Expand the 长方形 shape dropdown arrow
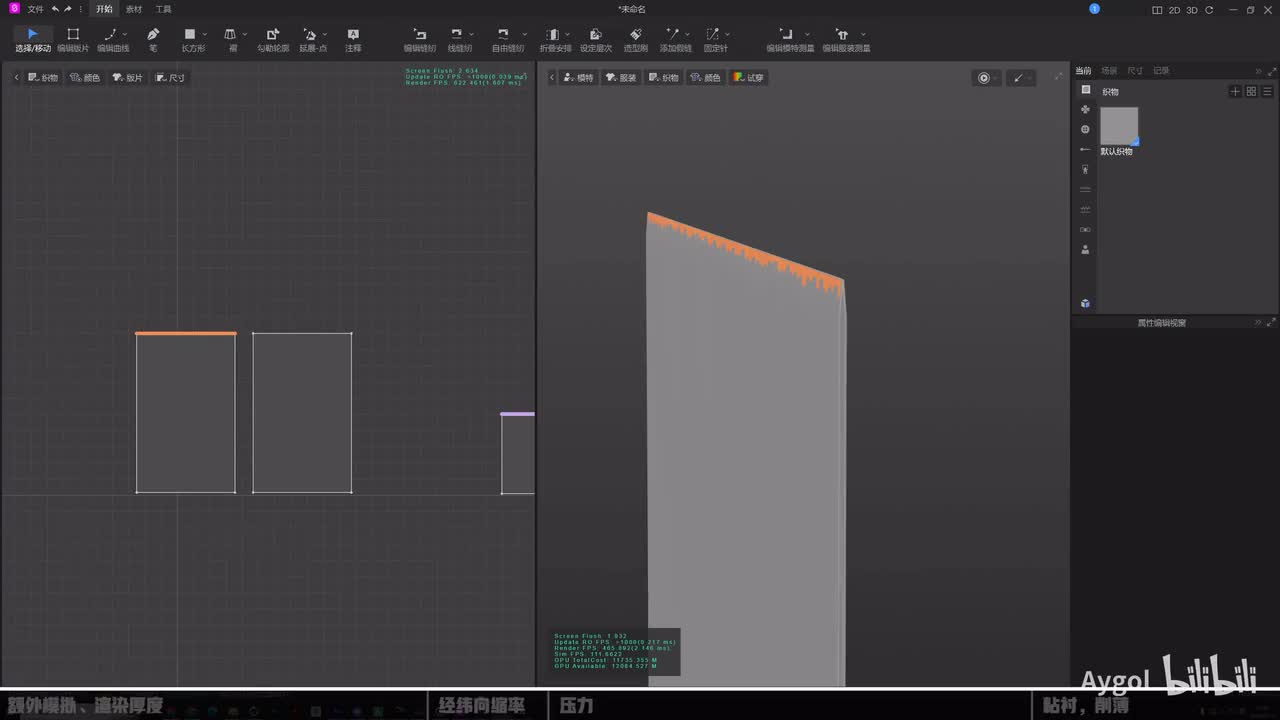The image size is (1280, 720). pyautogui.click(x=205, y=34)
